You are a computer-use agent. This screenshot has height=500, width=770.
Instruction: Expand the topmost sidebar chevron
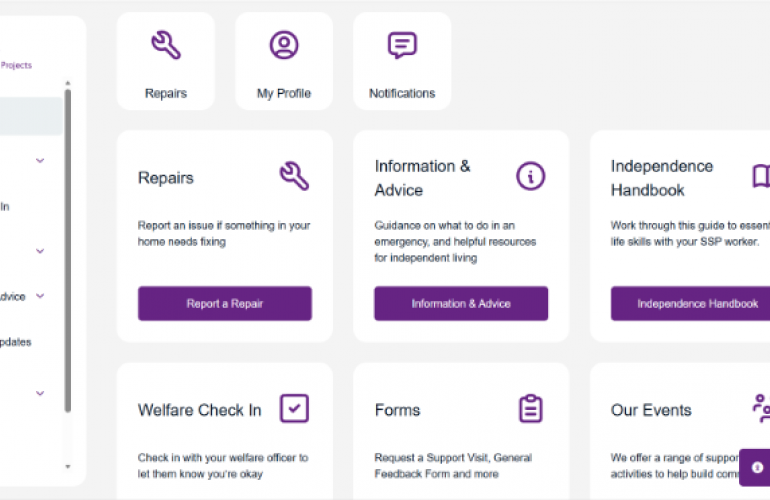click(x=40, y=160)
